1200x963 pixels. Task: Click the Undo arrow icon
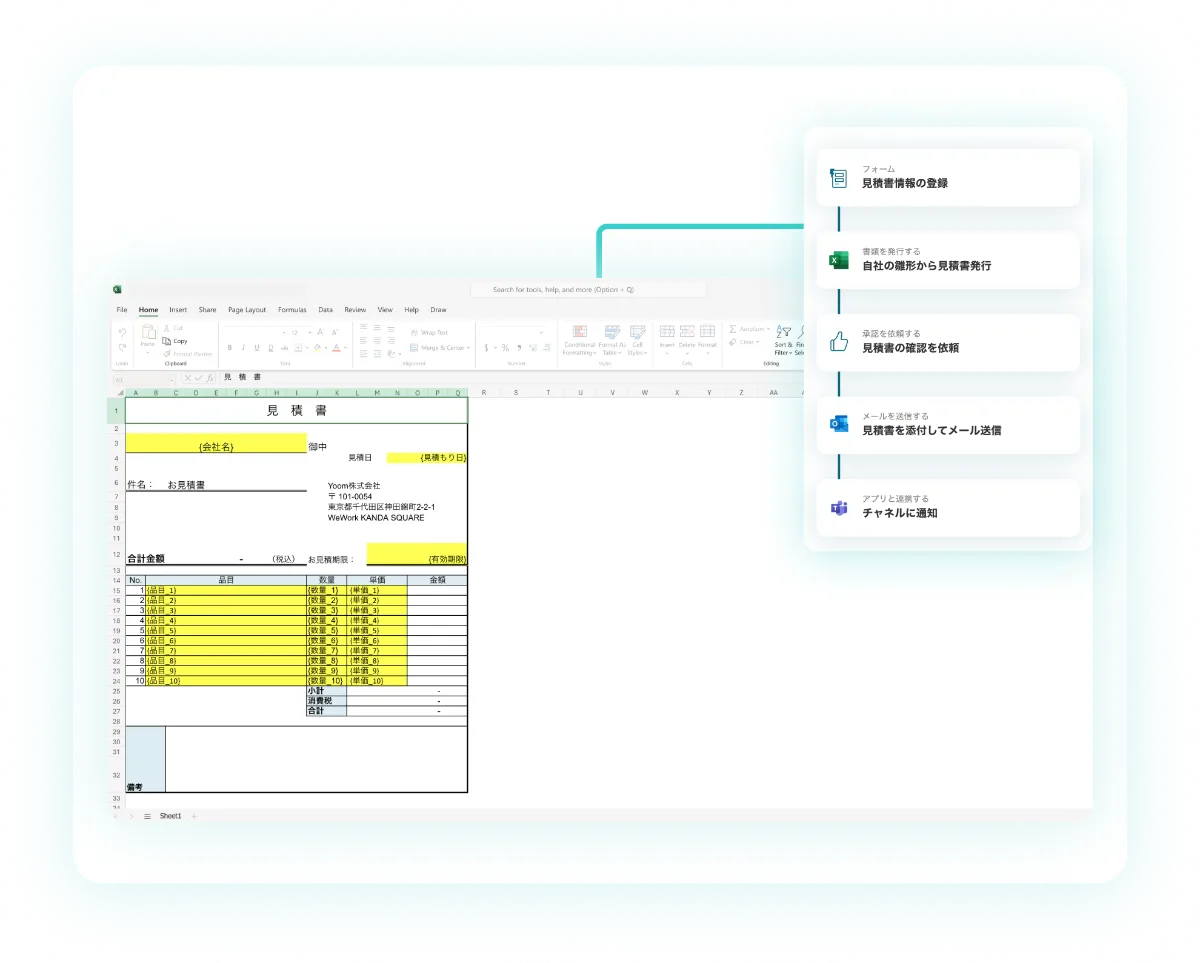(x=122, y=332)
